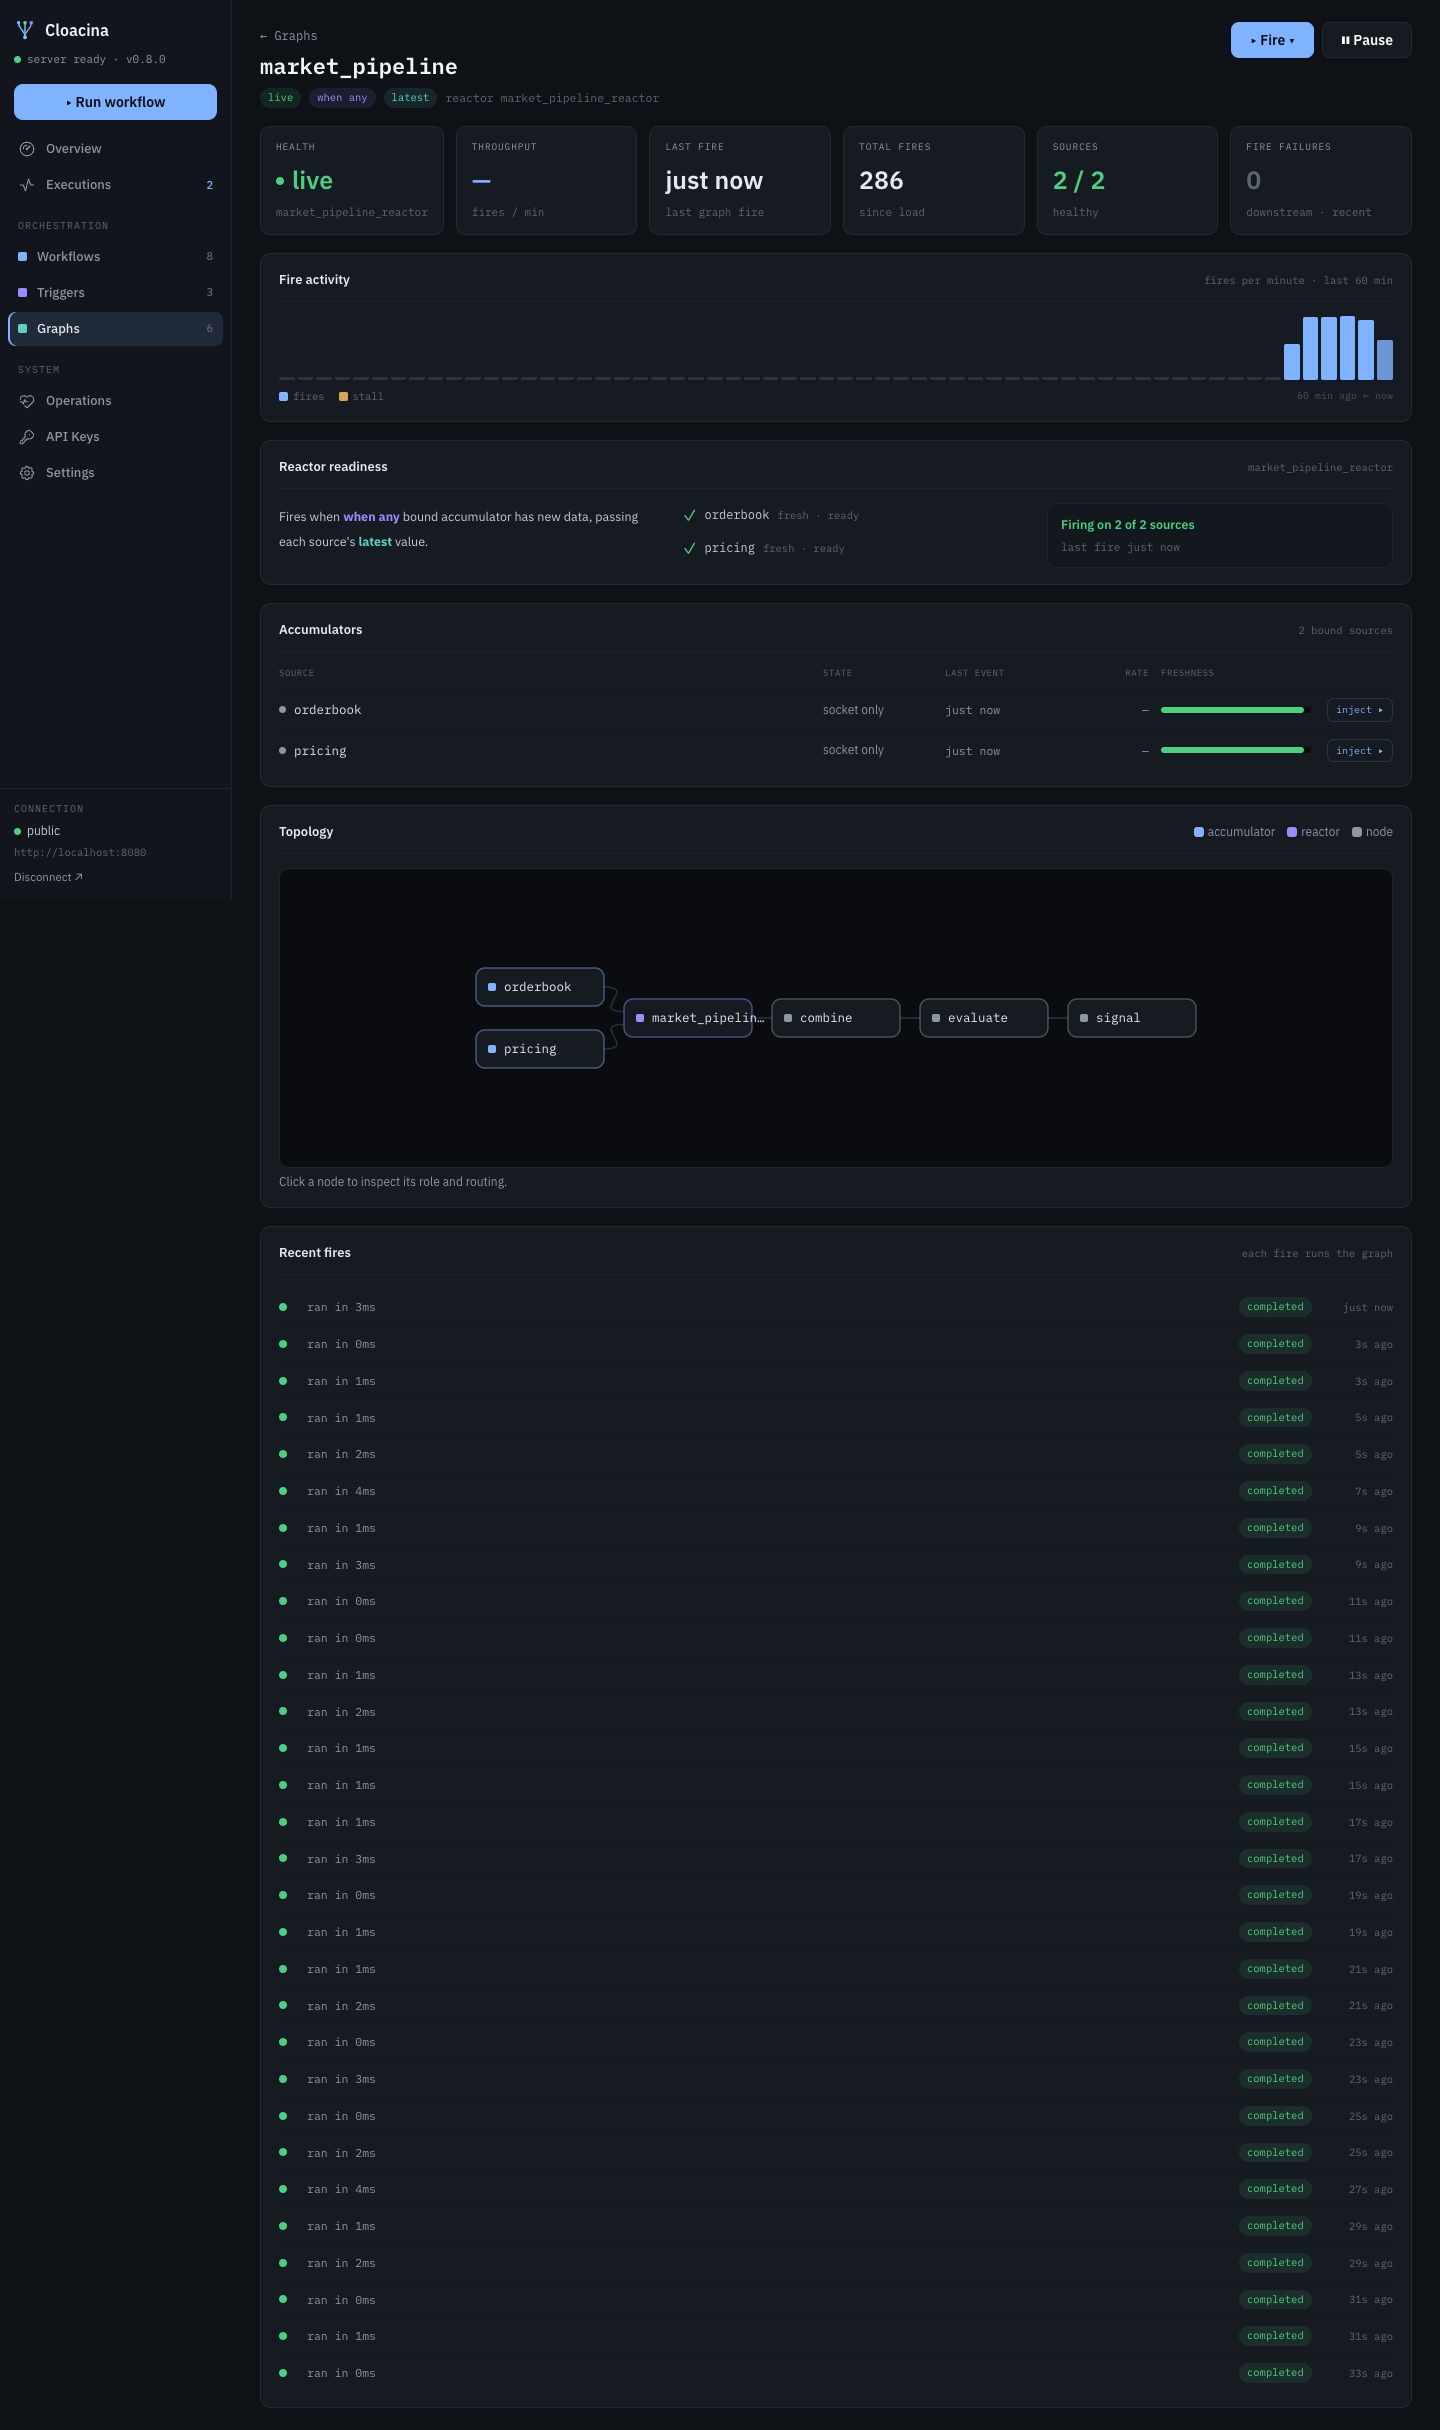
Task: Click Firing on 2 of 2 sources
Action: (1128, 525)
